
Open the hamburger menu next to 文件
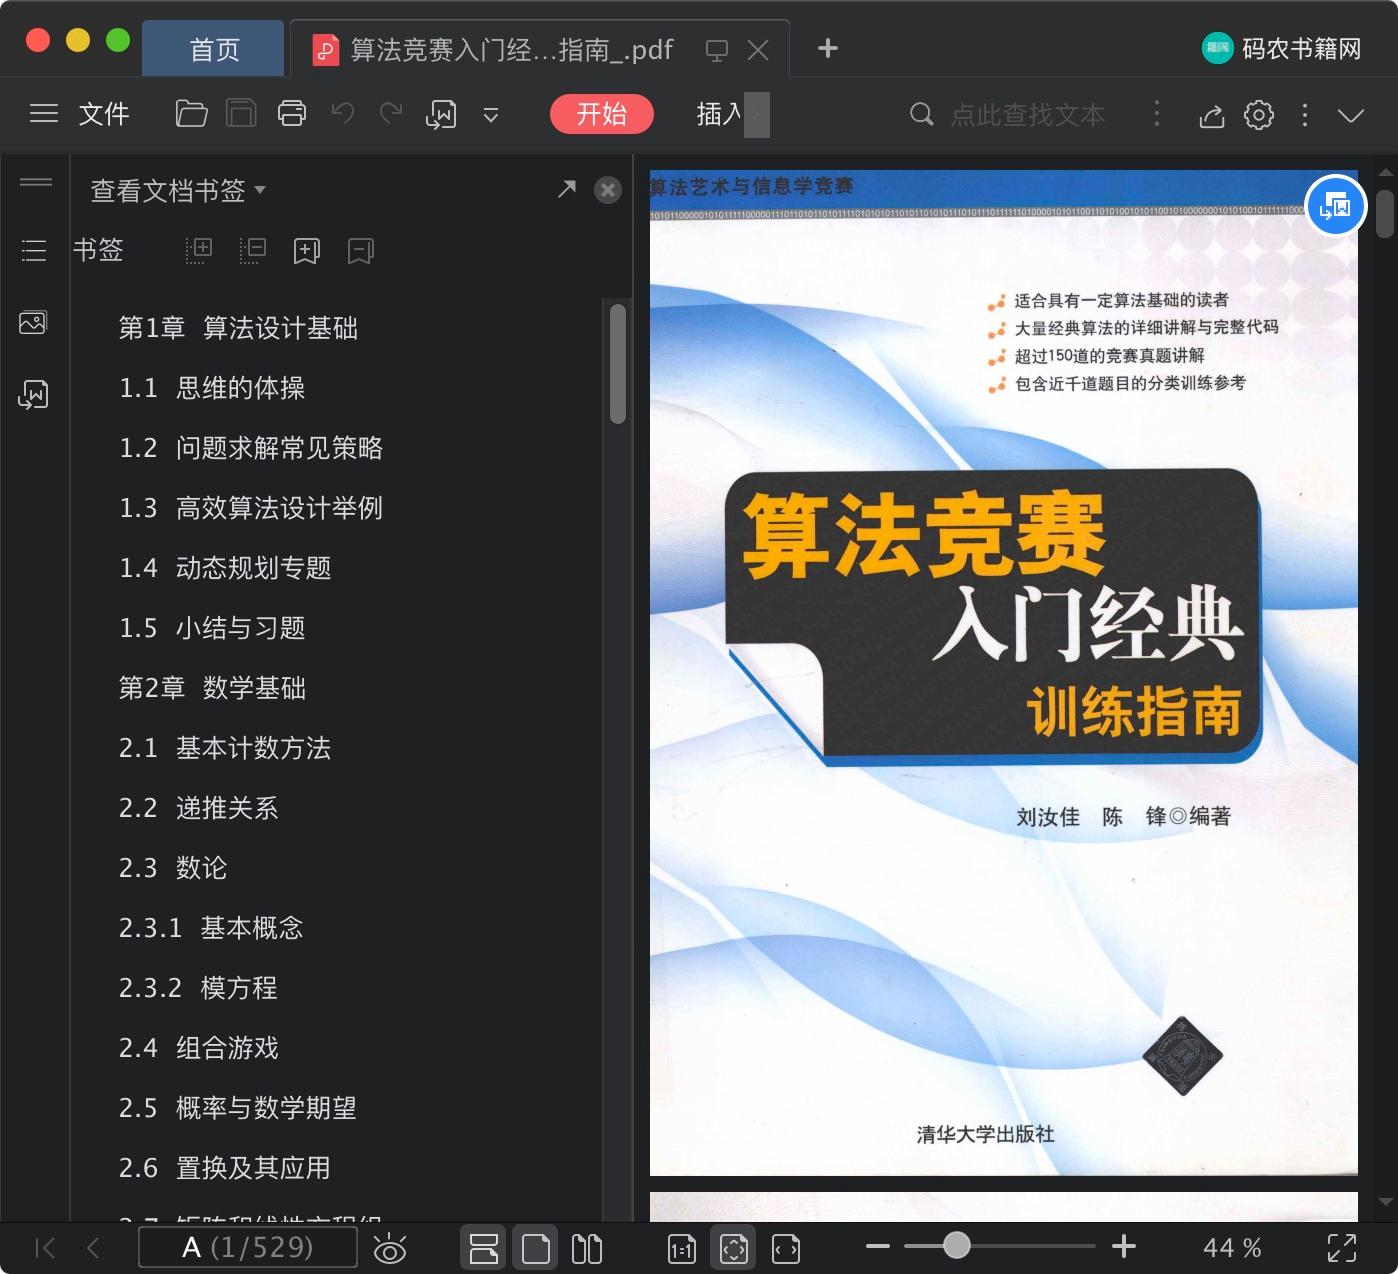[x=44, y=114]
